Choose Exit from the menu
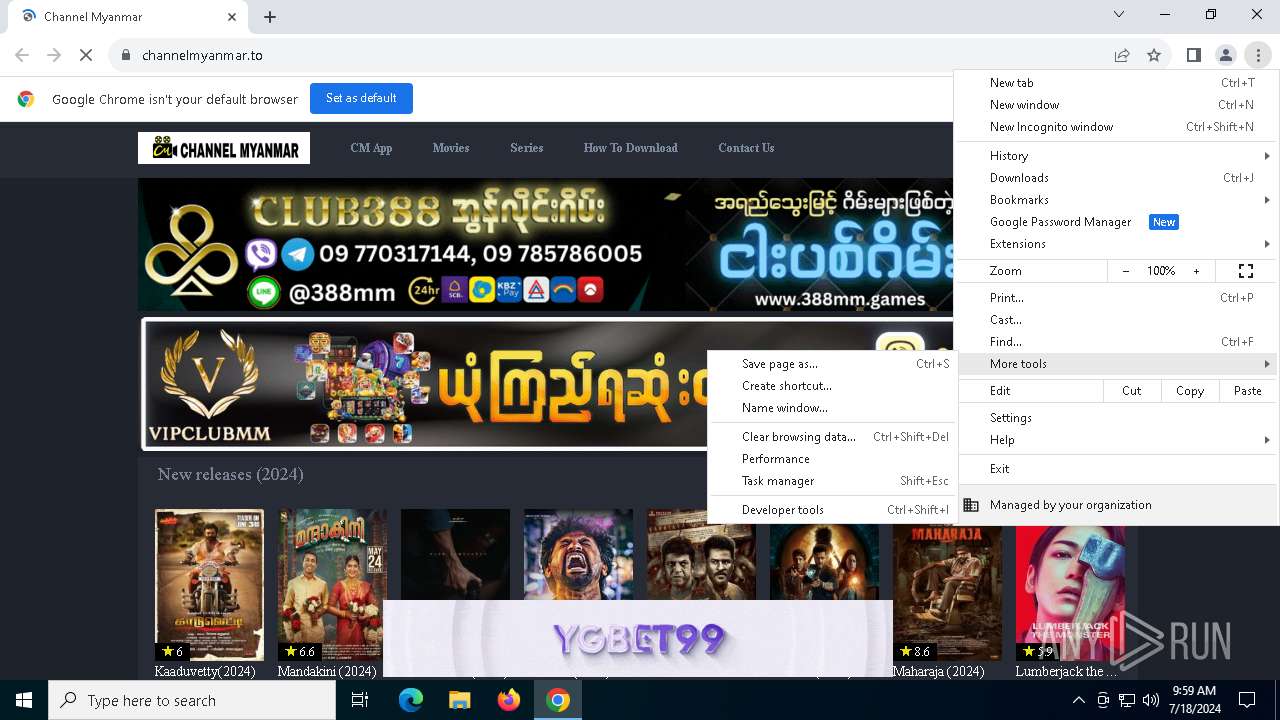This screenshot has height=720, width=1280. pyautogui.click(x=1117, y=469)
